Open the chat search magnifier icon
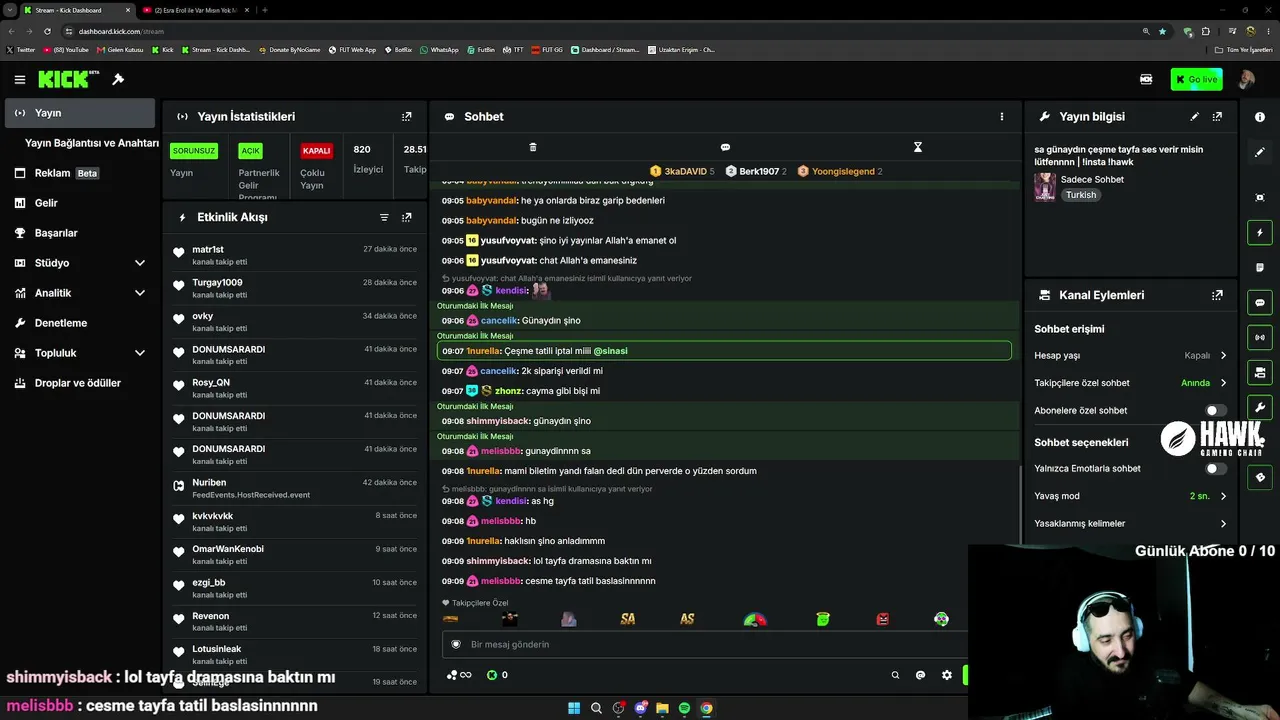This screenshot has height=720, width=1280. (x=895, y=675)
